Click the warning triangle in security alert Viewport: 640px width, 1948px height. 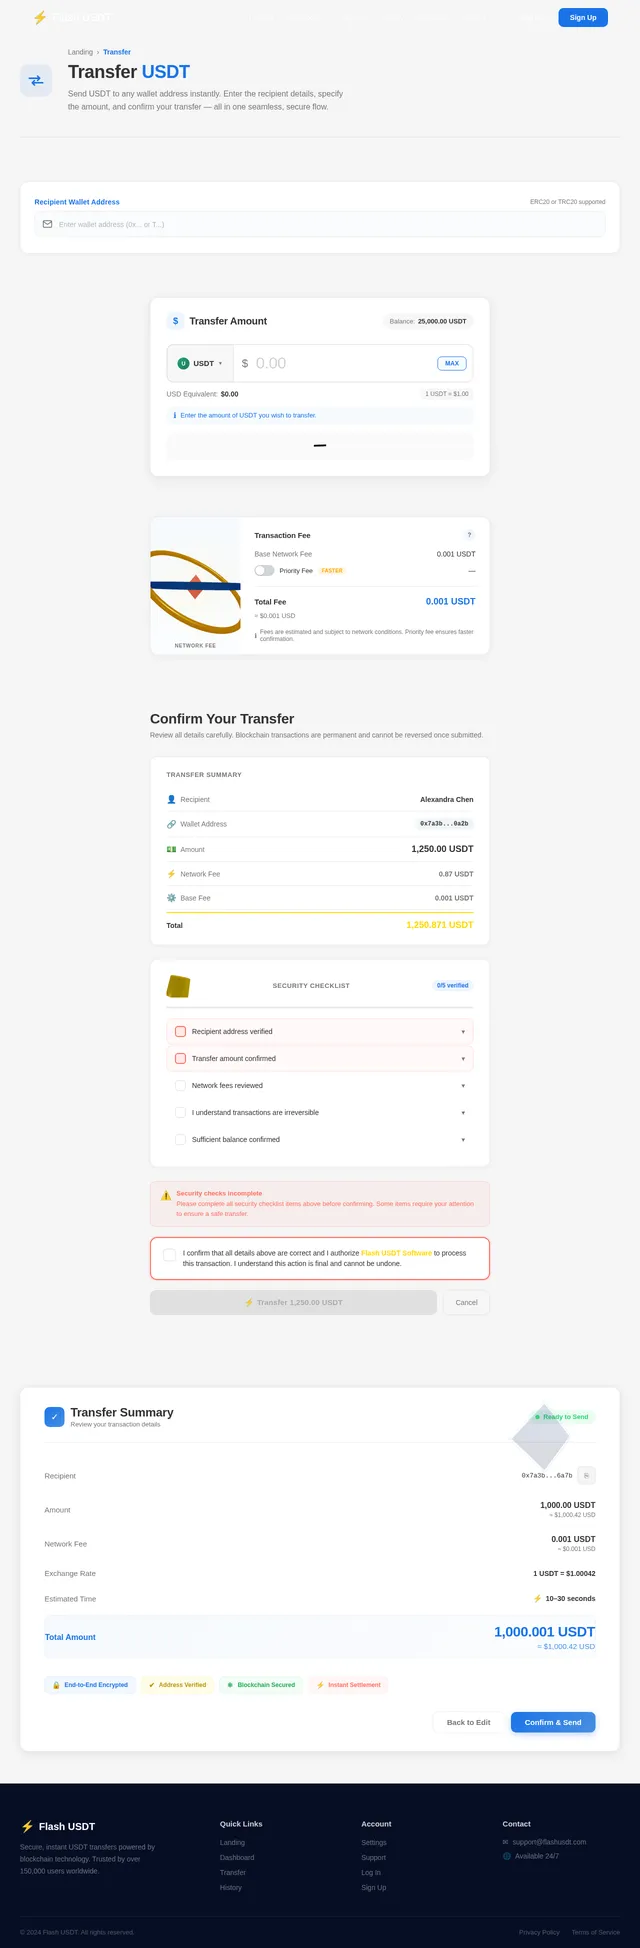(x=166, y=1195)
